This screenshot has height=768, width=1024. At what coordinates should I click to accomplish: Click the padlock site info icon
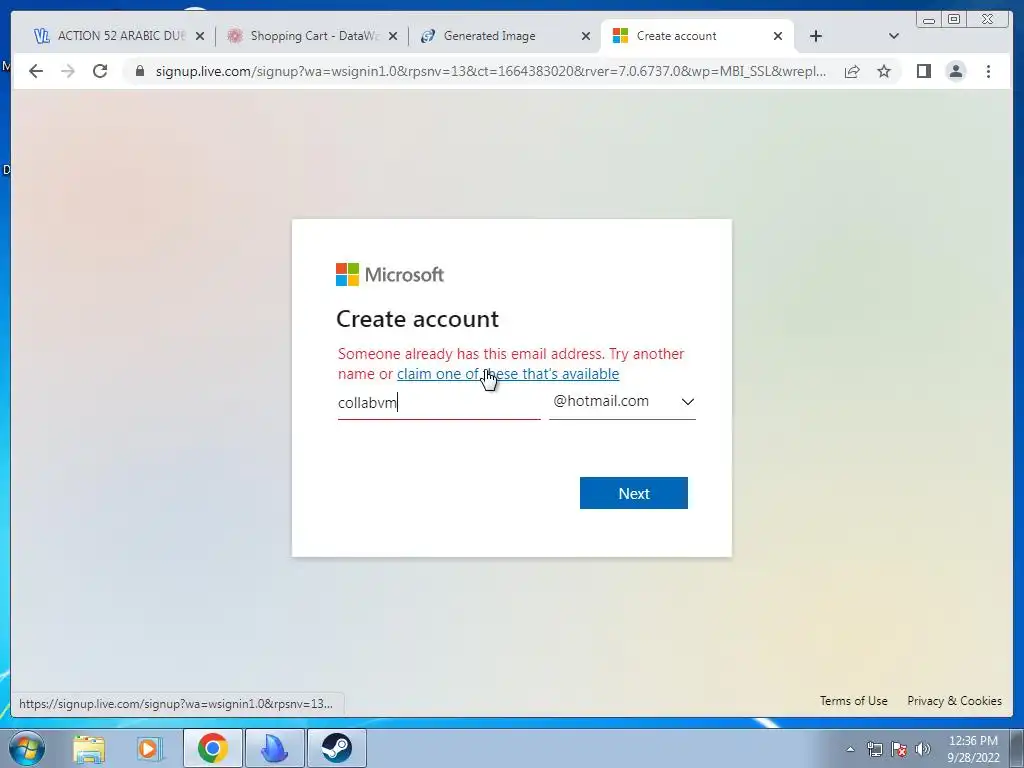(x=139, y=71)
